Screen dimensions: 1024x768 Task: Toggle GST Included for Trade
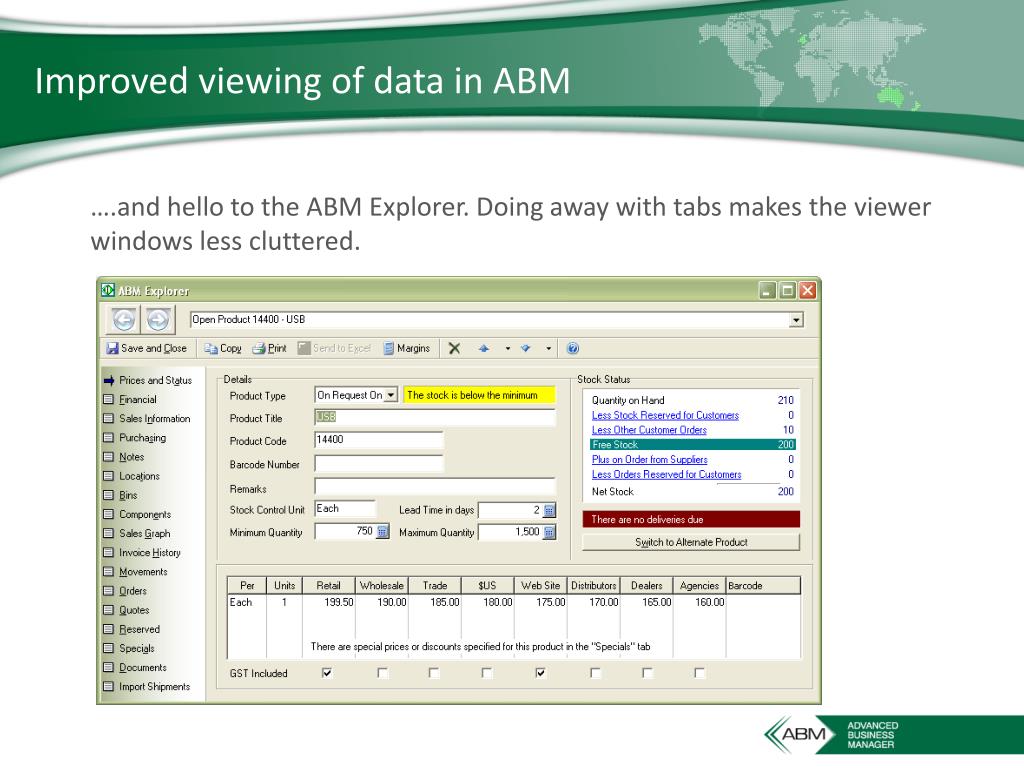434,673
